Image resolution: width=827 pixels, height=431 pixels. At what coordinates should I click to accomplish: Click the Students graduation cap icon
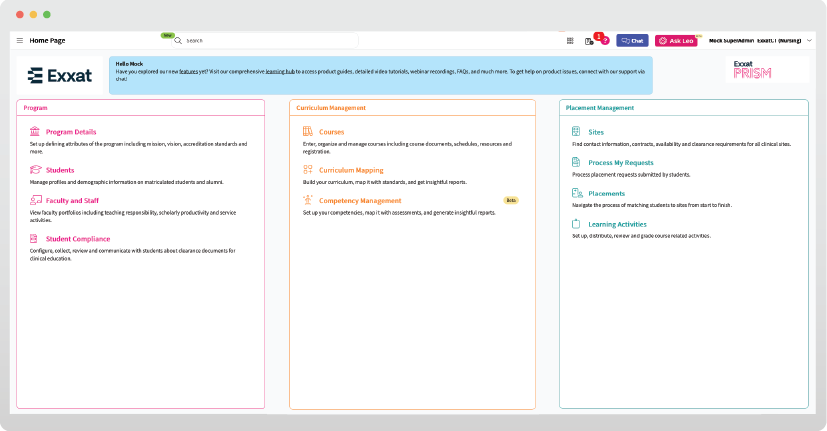pyautogui.click(x=35, y=169)
